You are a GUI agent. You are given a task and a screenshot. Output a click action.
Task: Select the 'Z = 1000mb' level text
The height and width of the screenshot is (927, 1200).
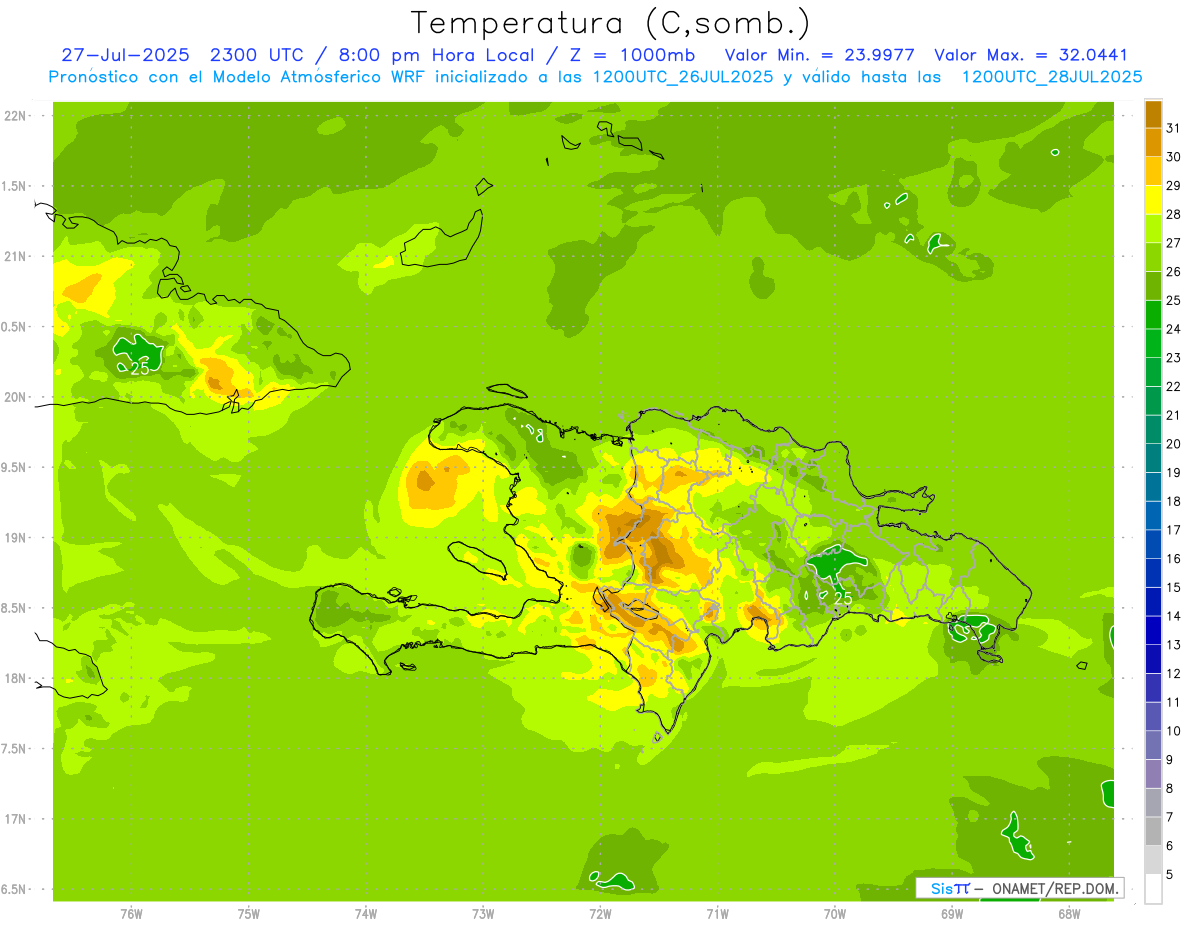coord(633,55)
